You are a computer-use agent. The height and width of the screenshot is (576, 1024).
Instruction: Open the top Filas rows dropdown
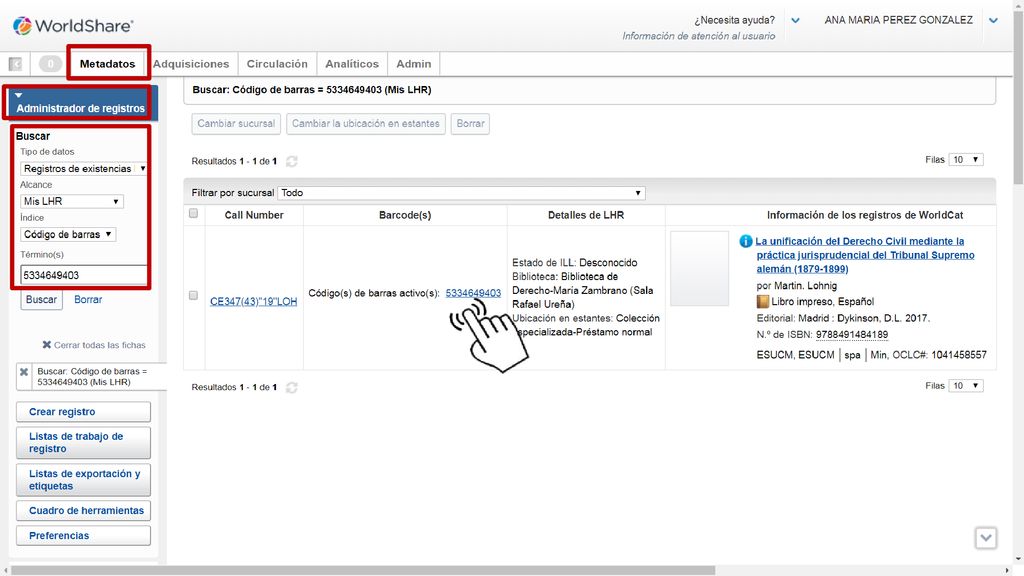click(966, 159)
